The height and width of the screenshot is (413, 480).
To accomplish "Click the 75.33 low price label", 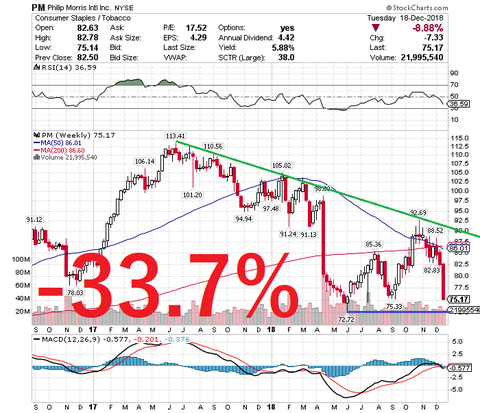I will [394, 306].
